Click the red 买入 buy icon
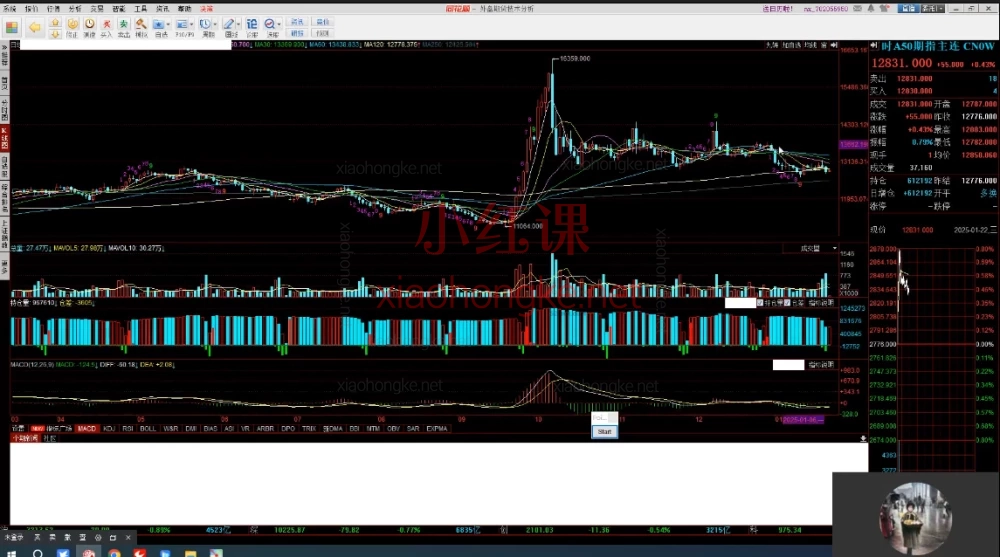Viewport: 1000px width, 557px height. (107, 27)
